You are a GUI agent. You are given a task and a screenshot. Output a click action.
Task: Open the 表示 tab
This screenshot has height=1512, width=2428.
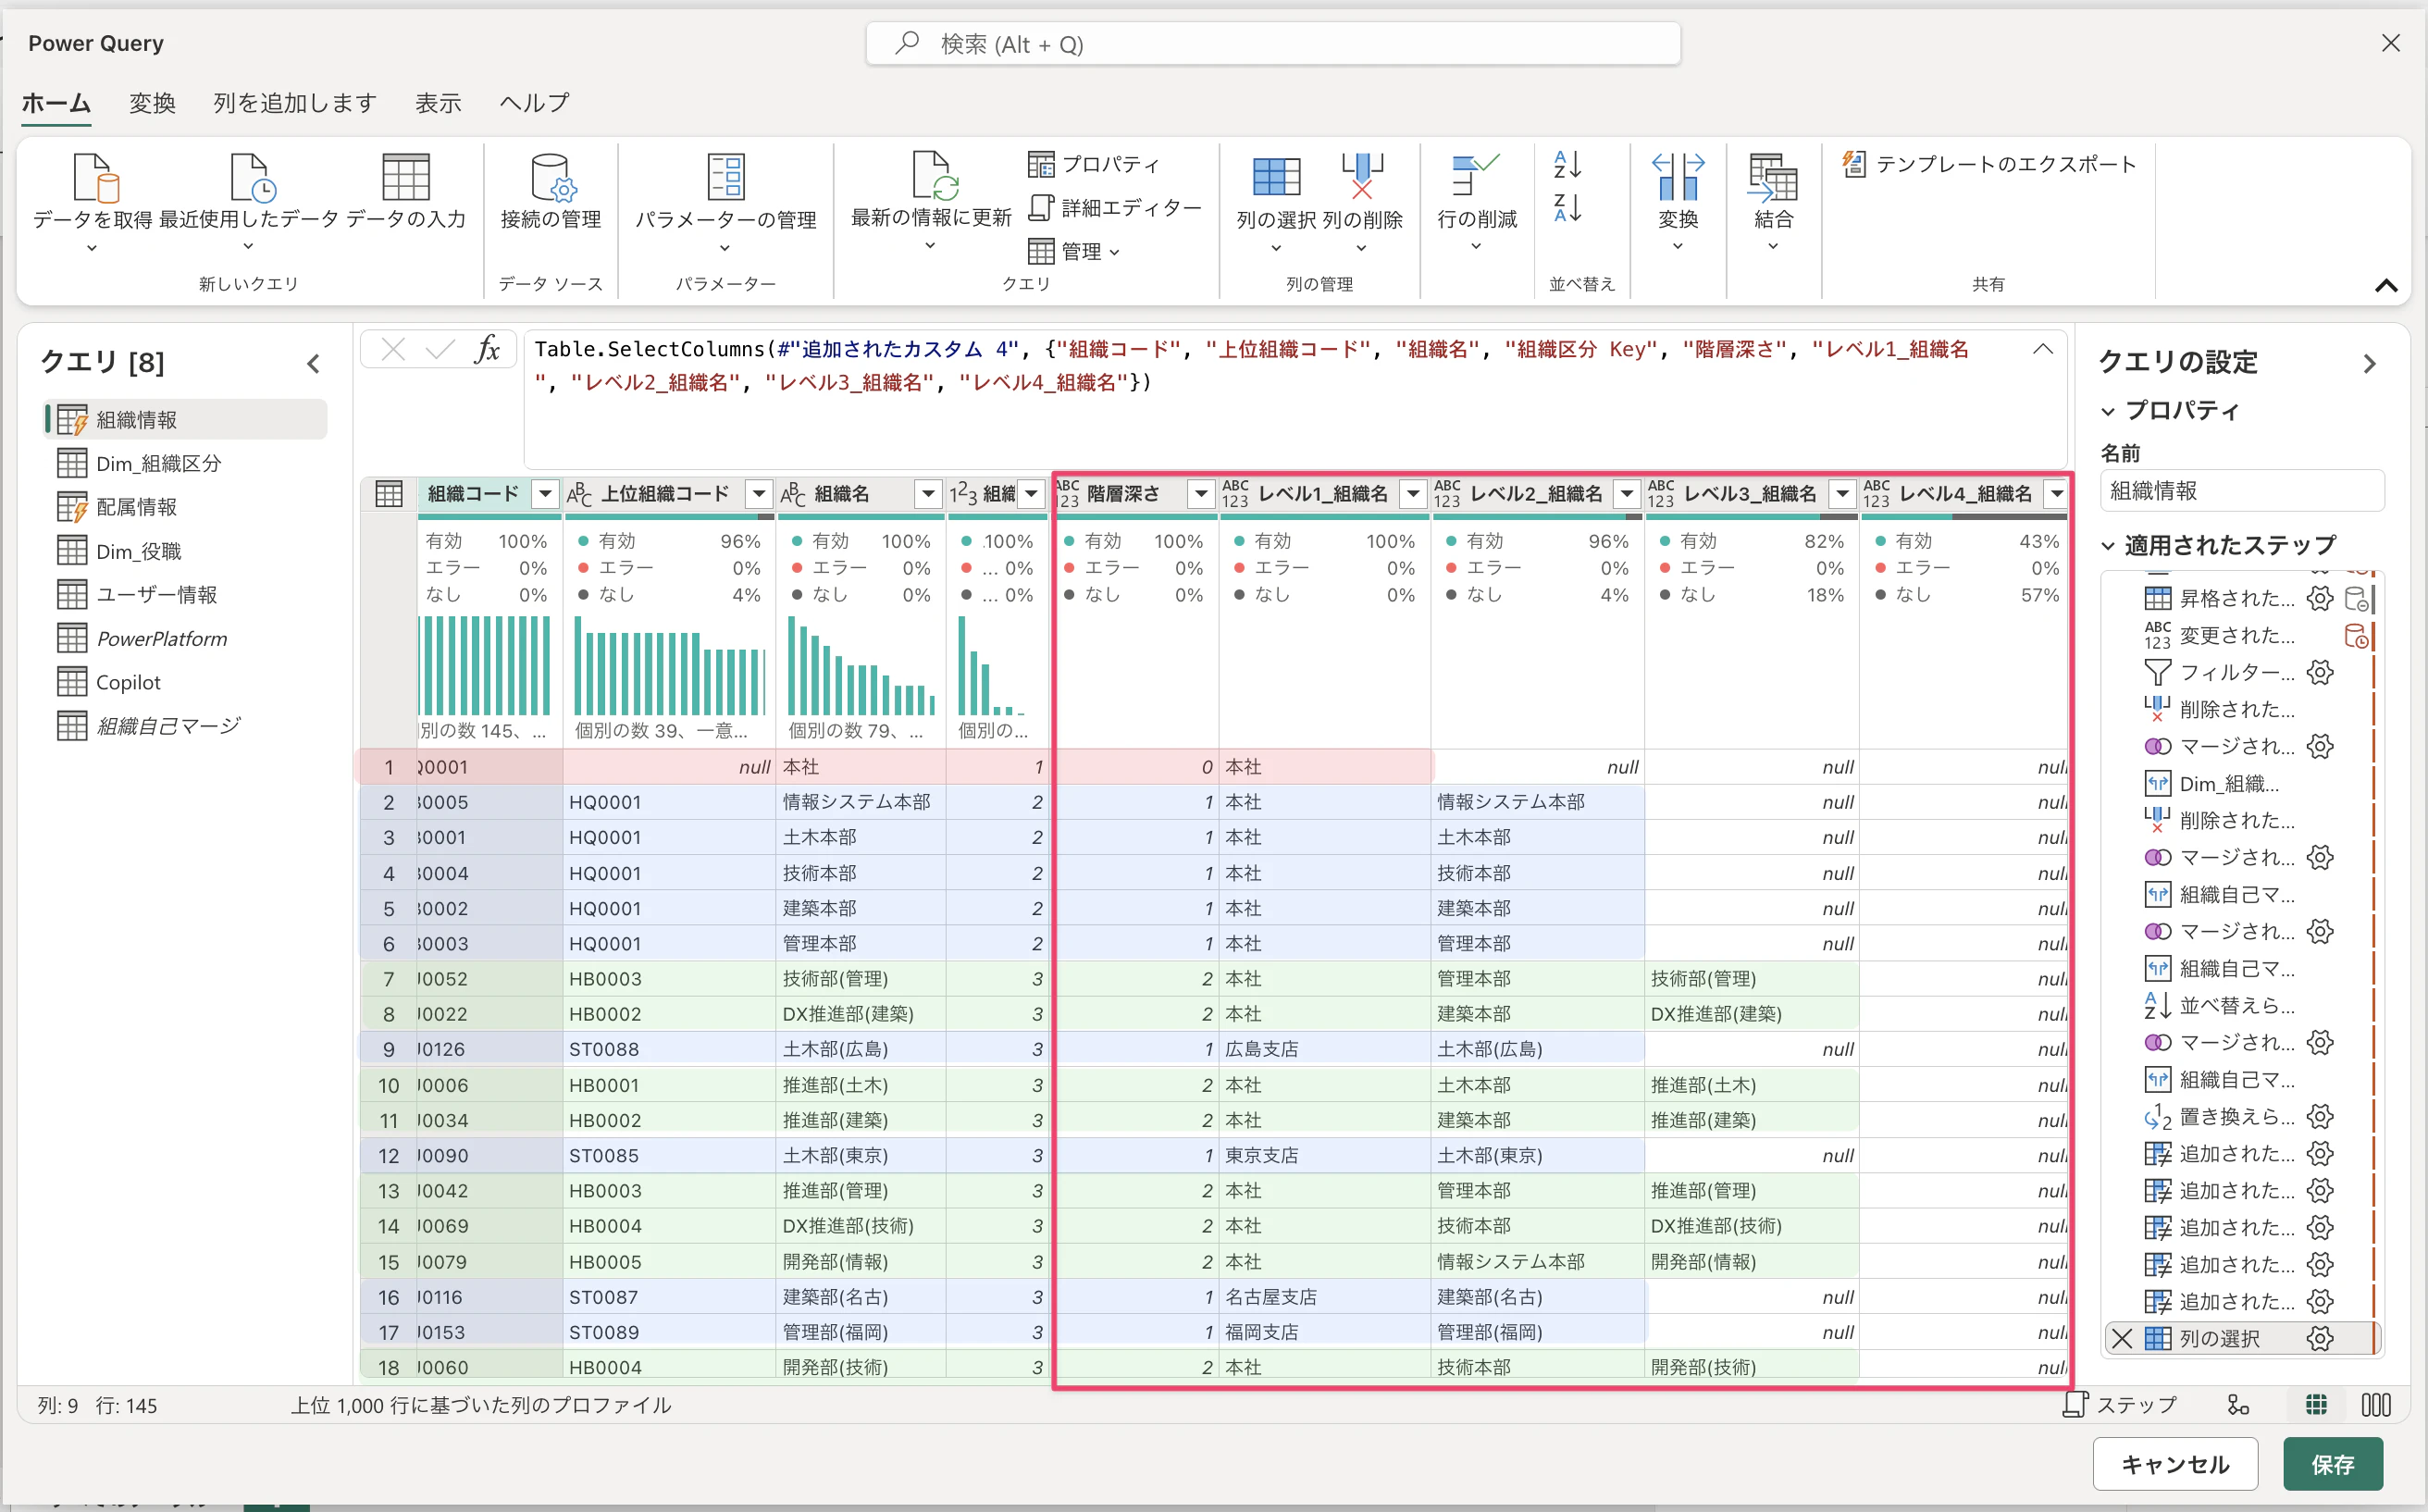[438, 103]
